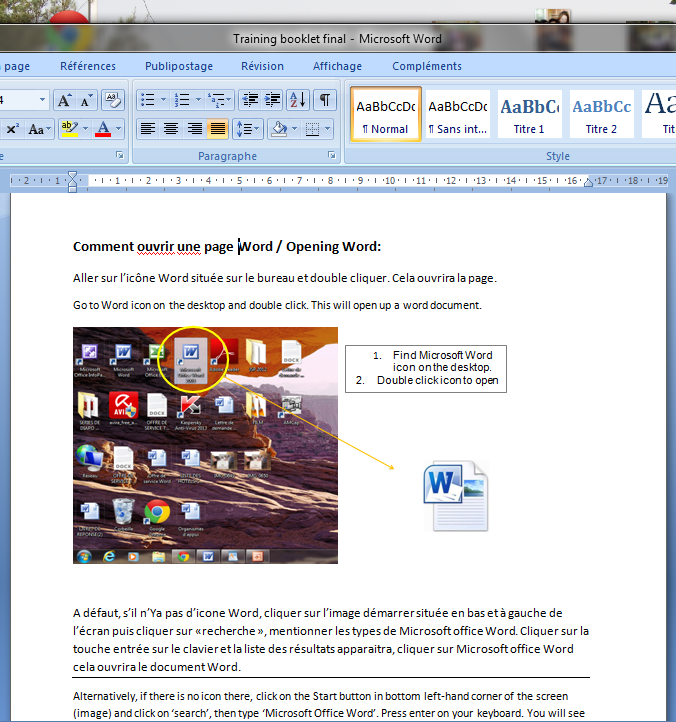This screenshot has width=676, height=722.
Task: Sort text with the A-Z icon
Action: click(x=297, y=100)
